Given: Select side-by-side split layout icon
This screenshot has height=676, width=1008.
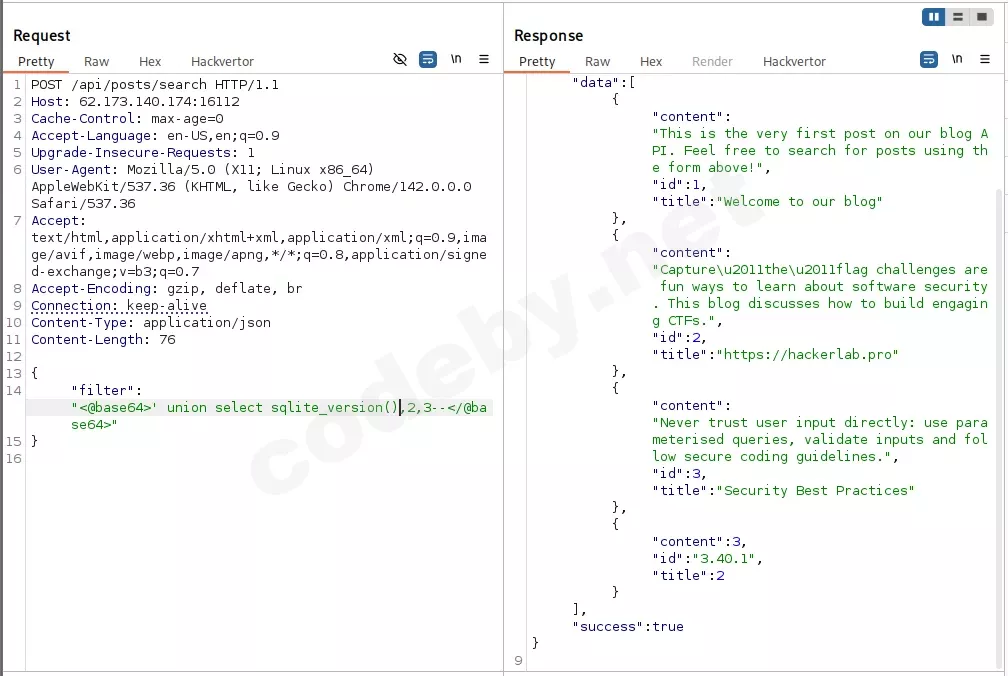Looking at the screenshot, I should 933,17.
